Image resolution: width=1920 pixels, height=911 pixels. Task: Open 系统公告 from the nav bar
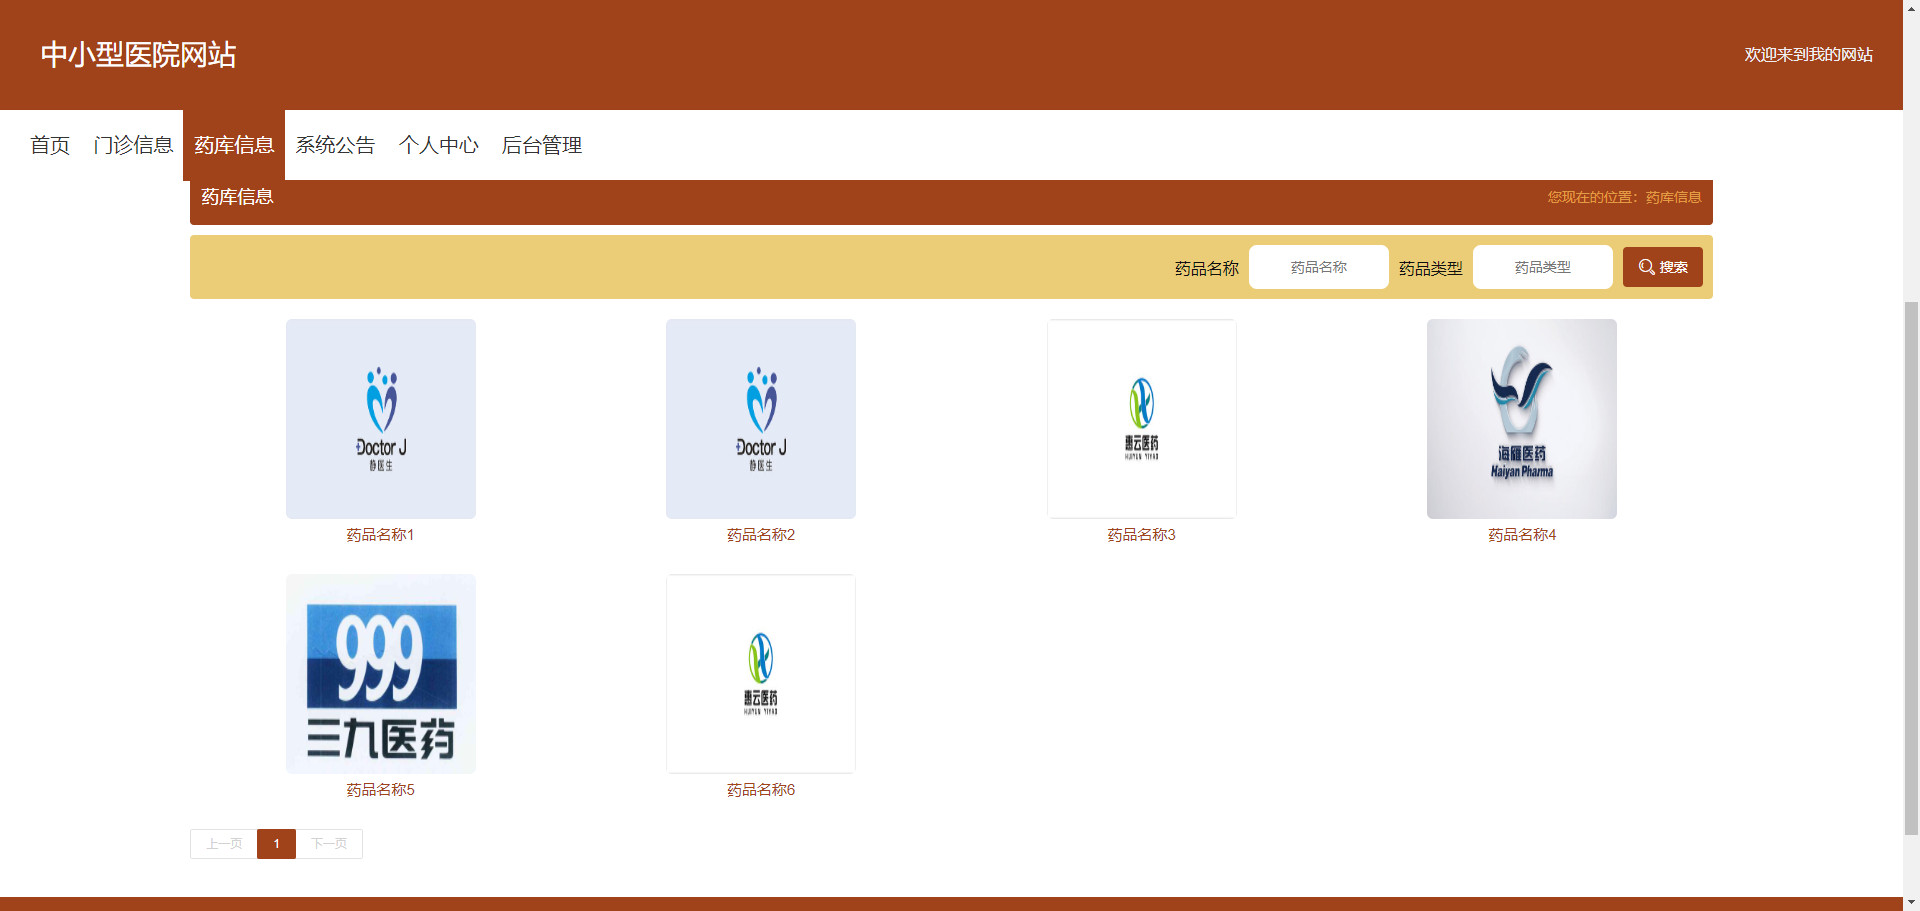pos(335,145)
